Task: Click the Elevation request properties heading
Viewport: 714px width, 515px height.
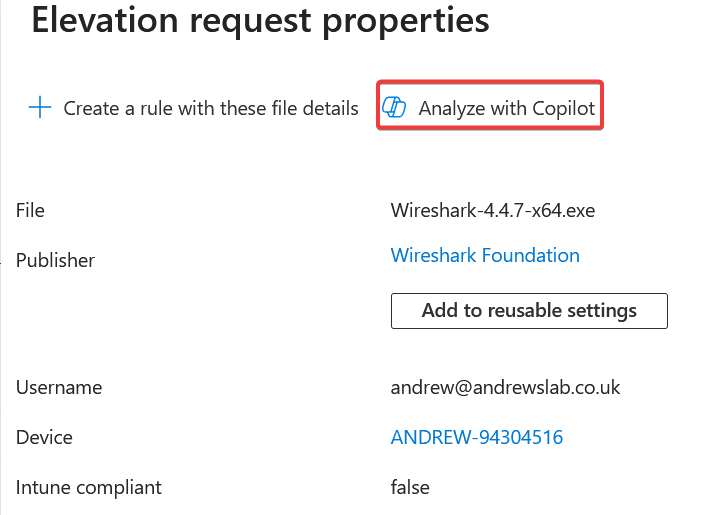Action: (260, 20)
